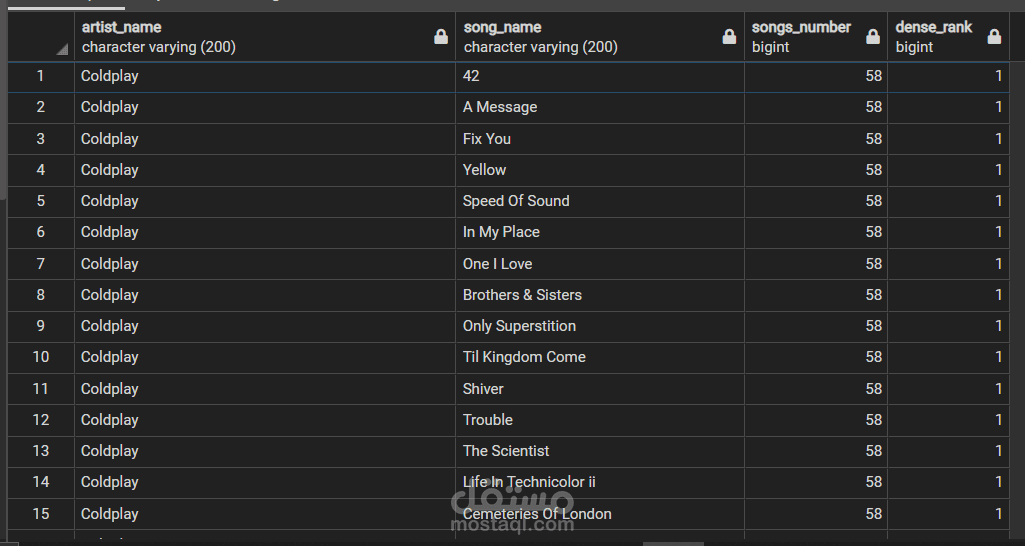This screenshot has height=546, width=1025.
Task: Click the song cell '42'
Action: 599,76
